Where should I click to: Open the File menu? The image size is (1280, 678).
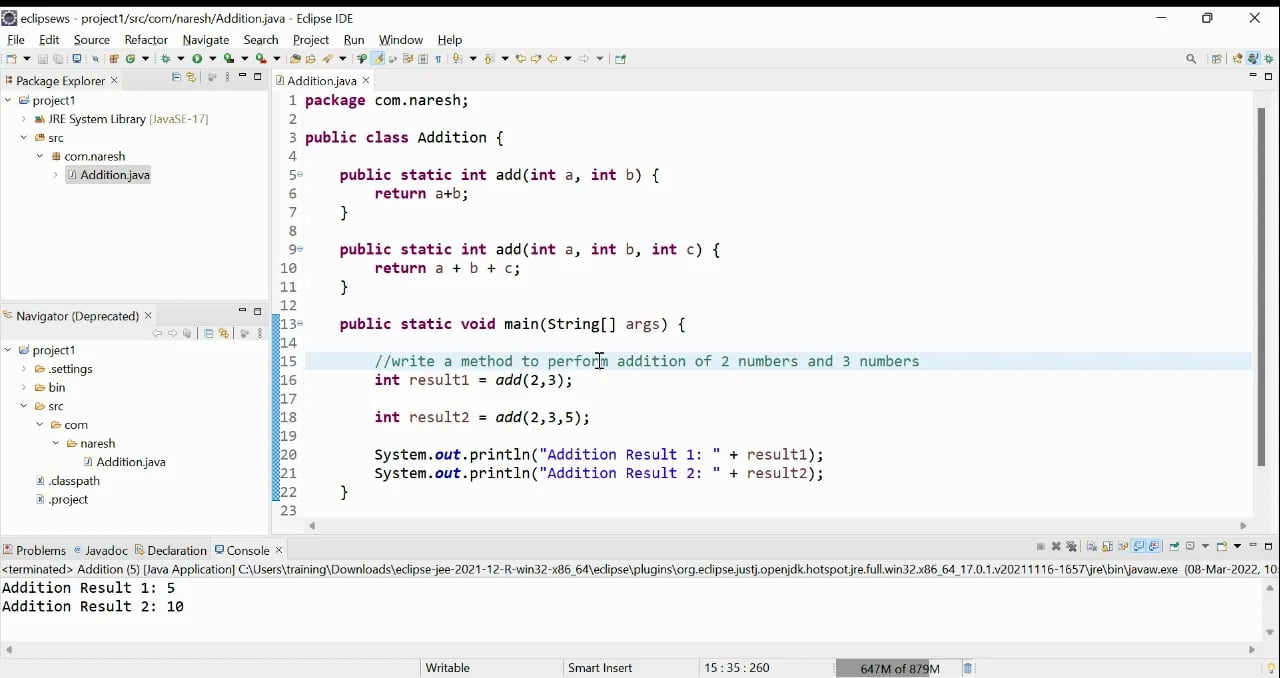(x=16, y=40)
